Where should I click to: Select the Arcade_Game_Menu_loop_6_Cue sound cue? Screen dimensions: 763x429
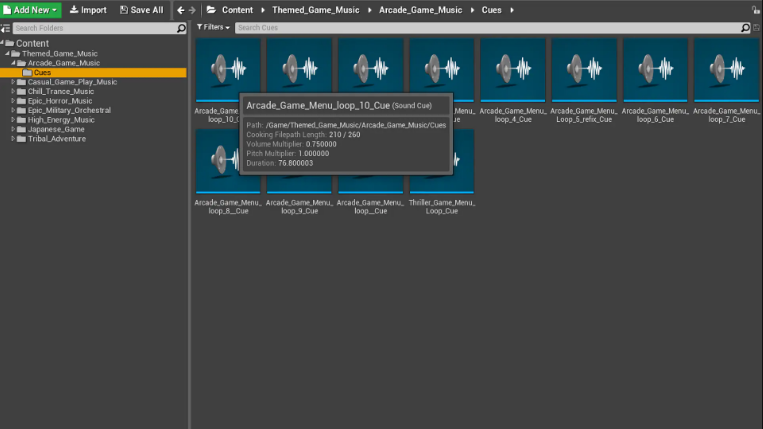tap(655, 70)
